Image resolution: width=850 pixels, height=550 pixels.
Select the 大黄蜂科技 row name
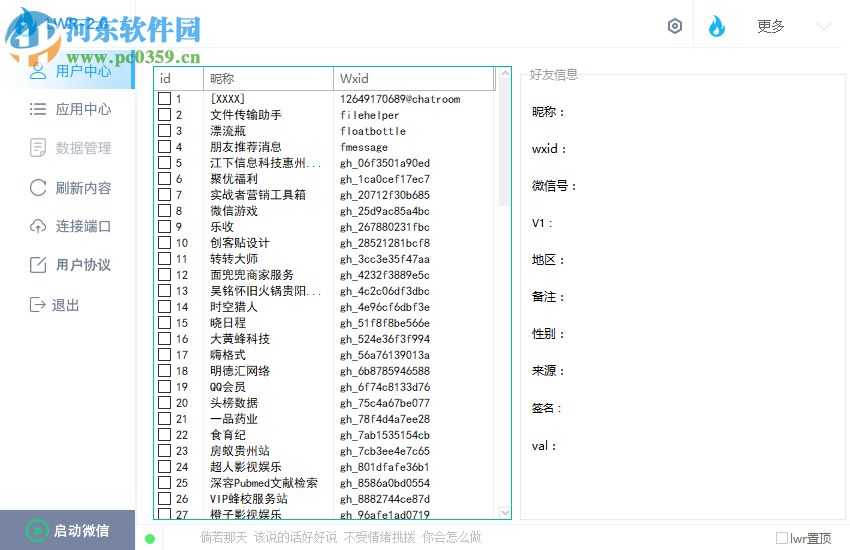[x=240, y=339]
